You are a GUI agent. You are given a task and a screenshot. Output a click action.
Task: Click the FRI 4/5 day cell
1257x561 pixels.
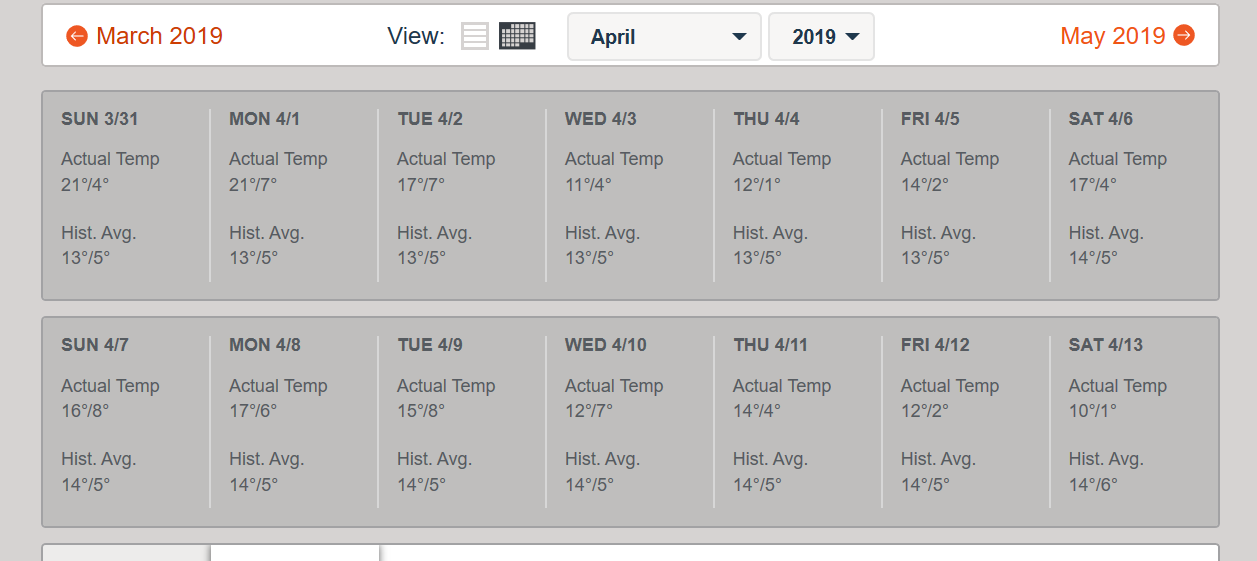966,195
